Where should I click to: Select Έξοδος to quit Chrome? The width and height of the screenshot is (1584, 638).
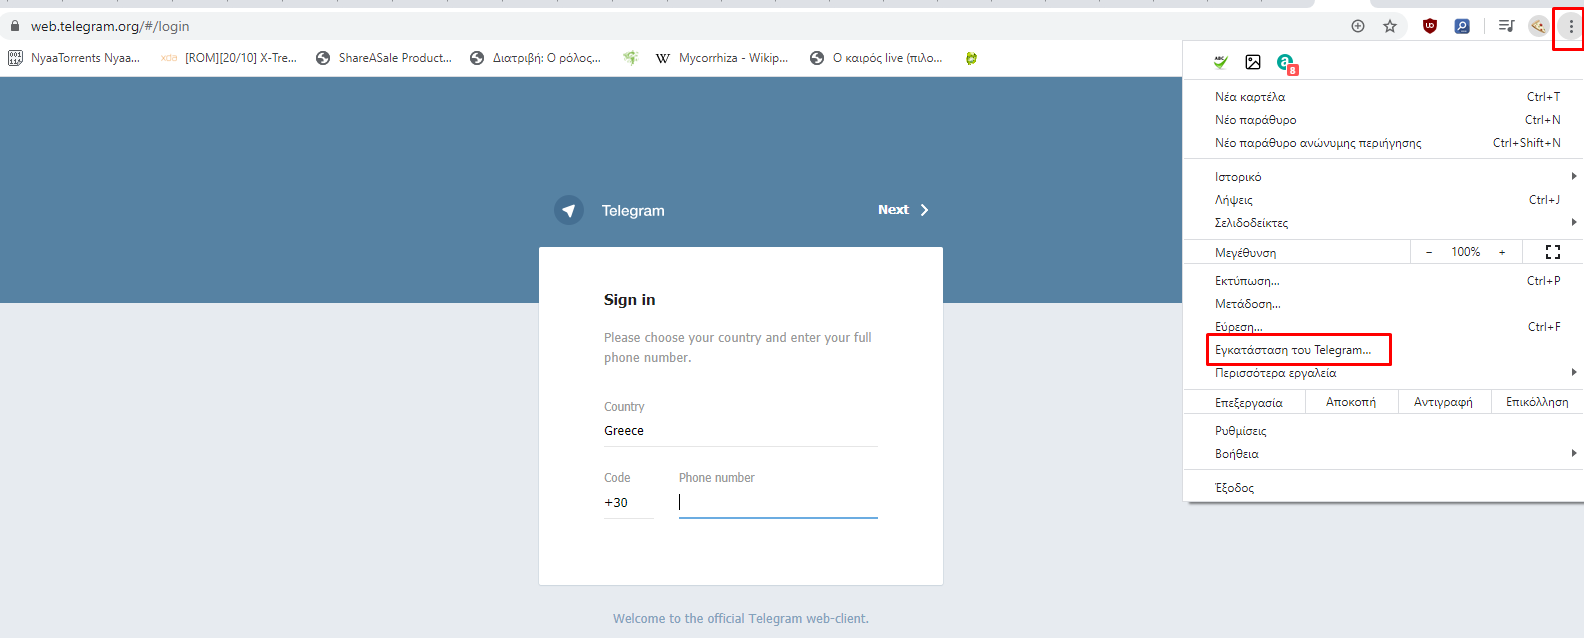click(1384, 488)
